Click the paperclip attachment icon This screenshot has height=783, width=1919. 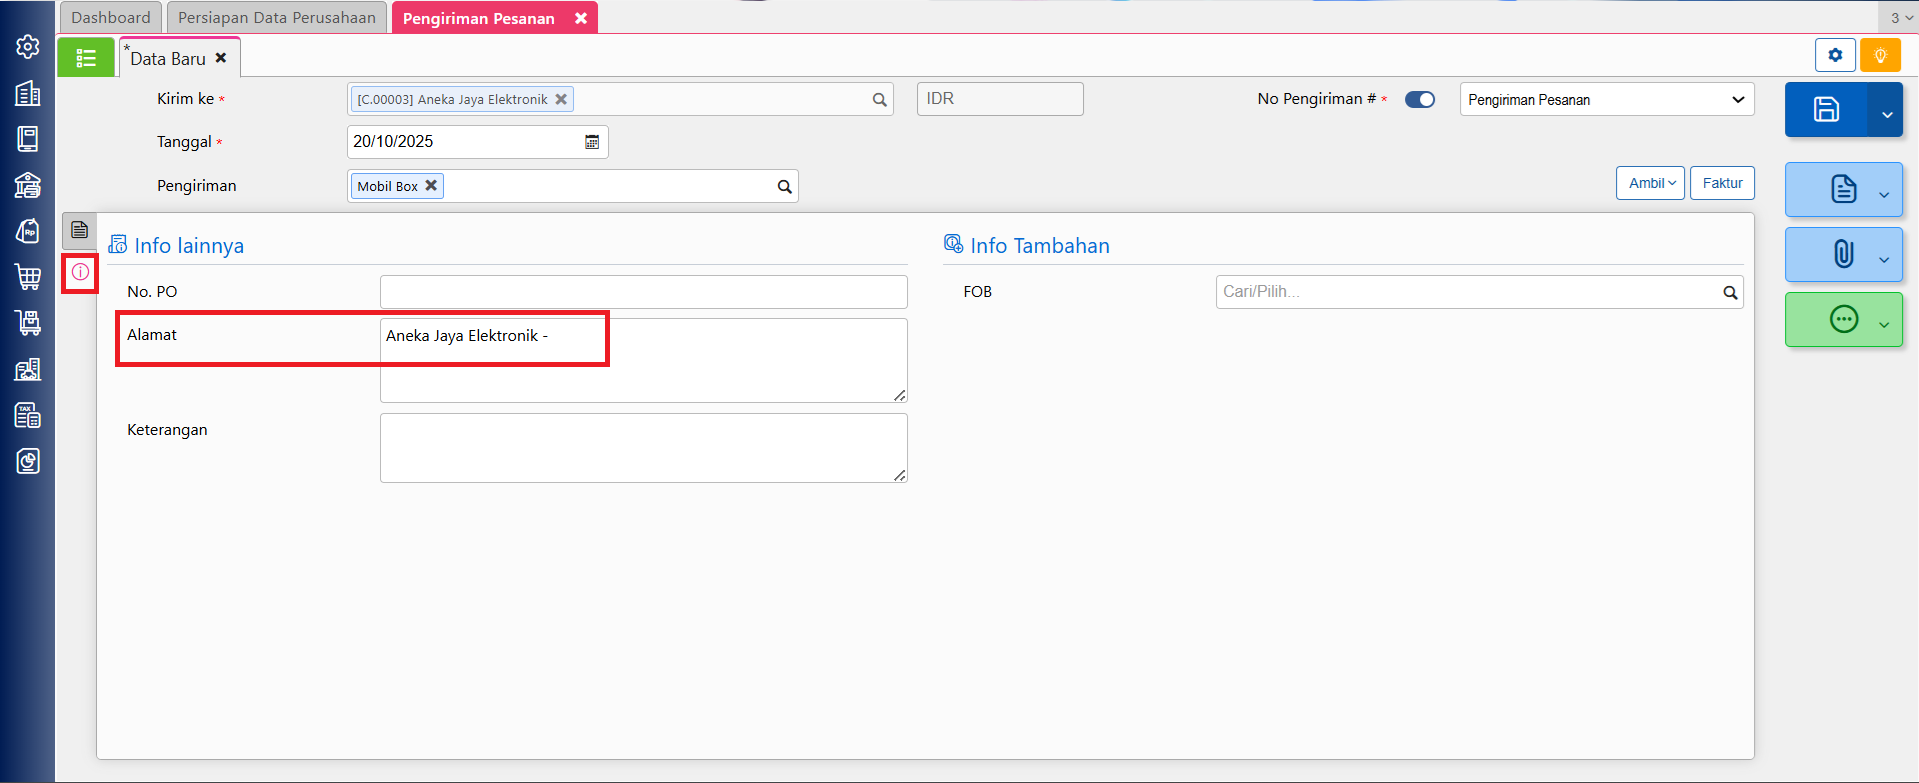pyautogui.click(x=1843, y=254)
